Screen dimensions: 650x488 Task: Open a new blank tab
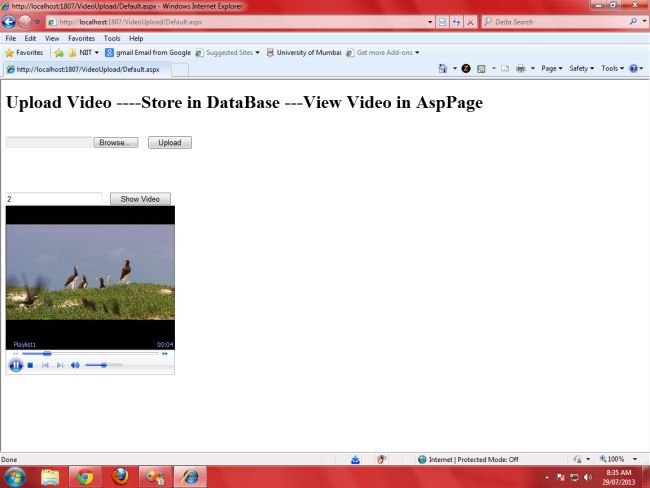pos(180,70)
